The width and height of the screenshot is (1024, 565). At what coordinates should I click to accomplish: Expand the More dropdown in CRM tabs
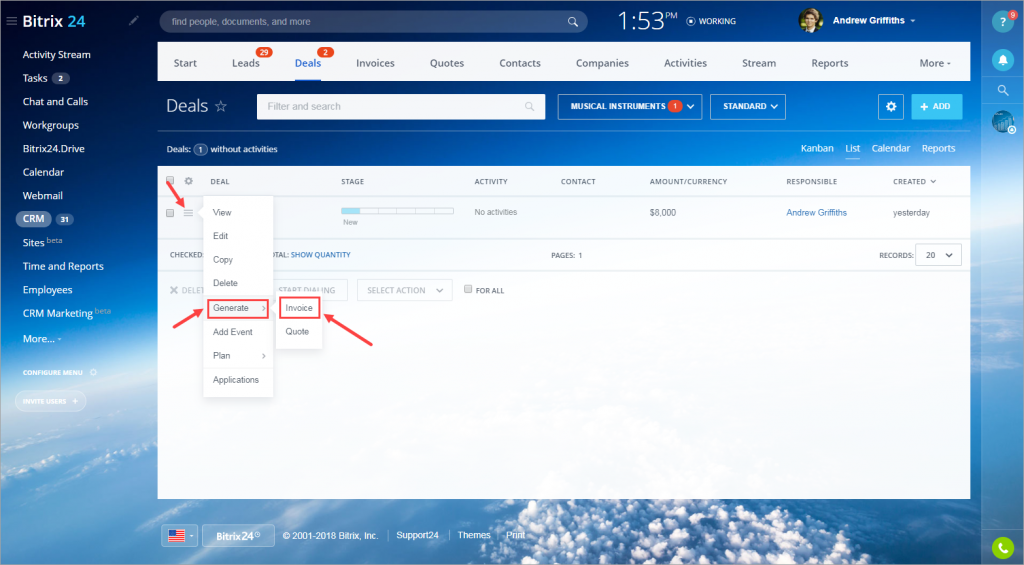(935, 63)
